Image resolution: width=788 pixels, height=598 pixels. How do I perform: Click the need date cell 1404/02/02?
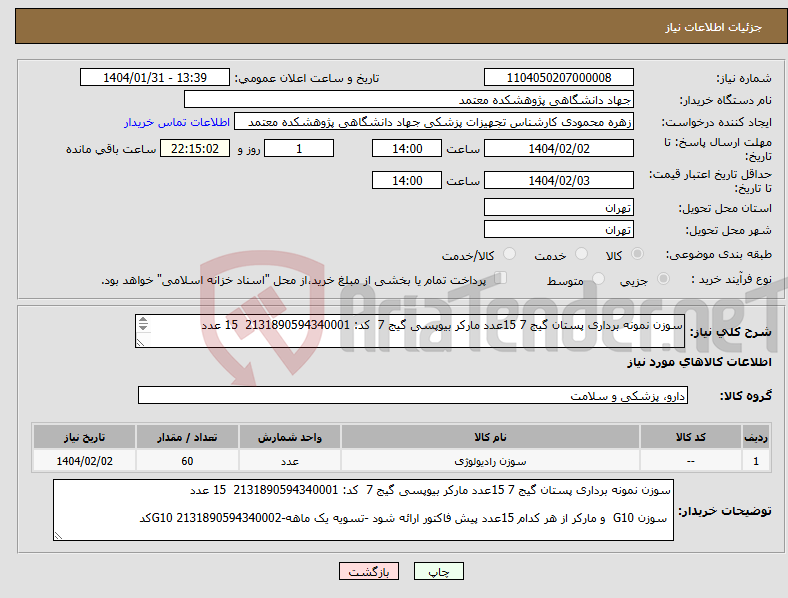84,461
